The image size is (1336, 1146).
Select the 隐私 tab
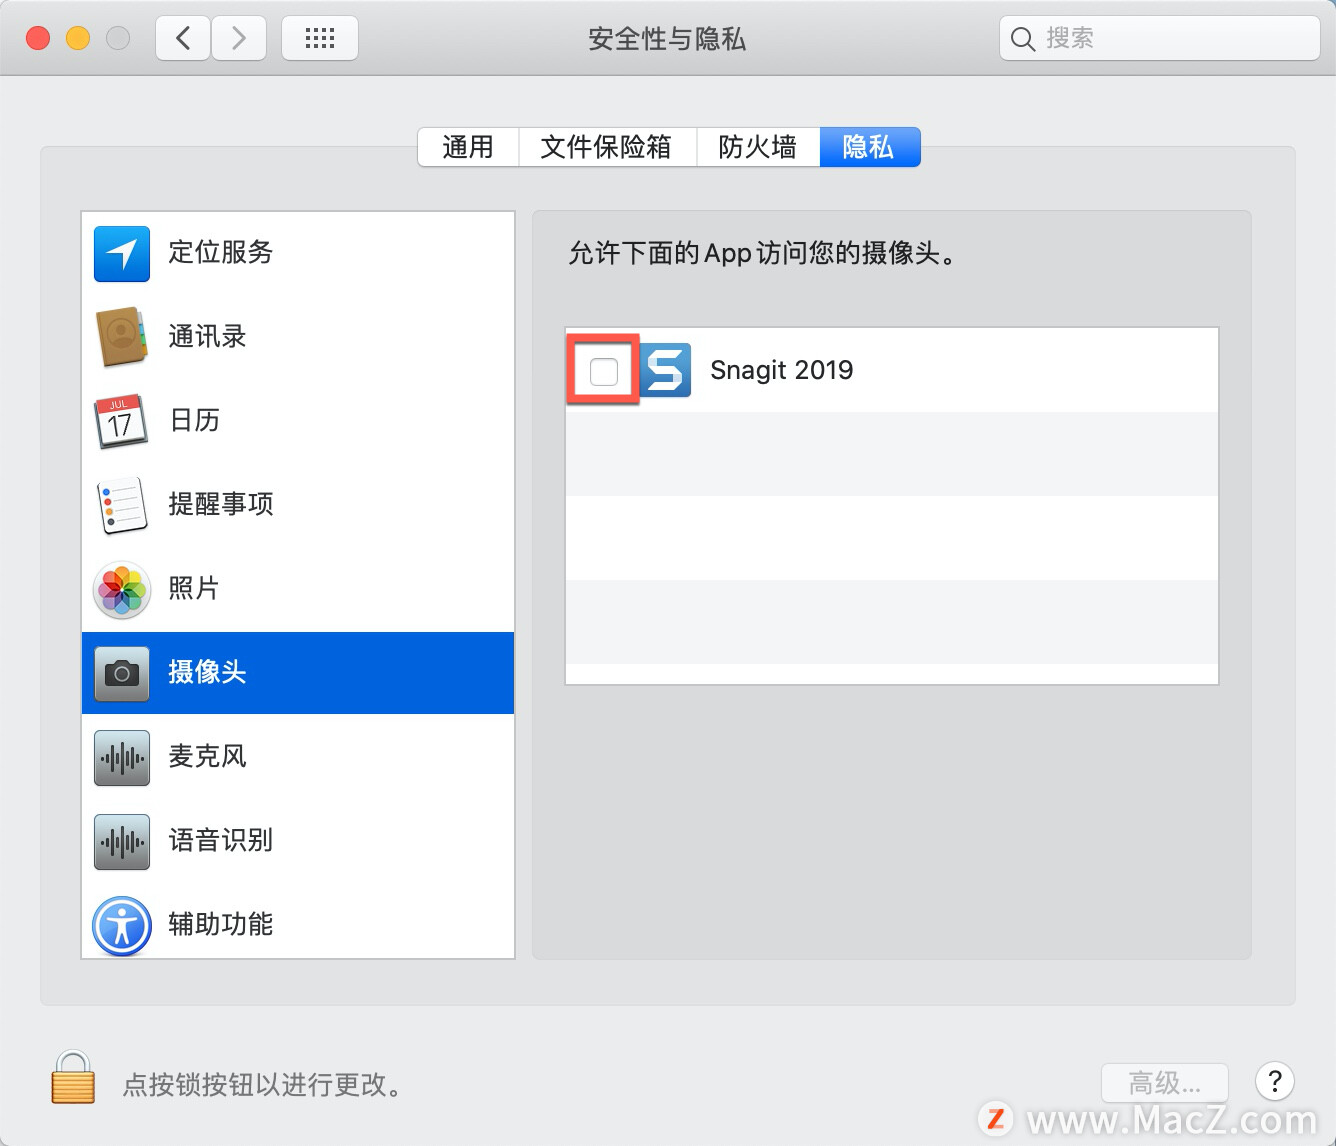869,147
